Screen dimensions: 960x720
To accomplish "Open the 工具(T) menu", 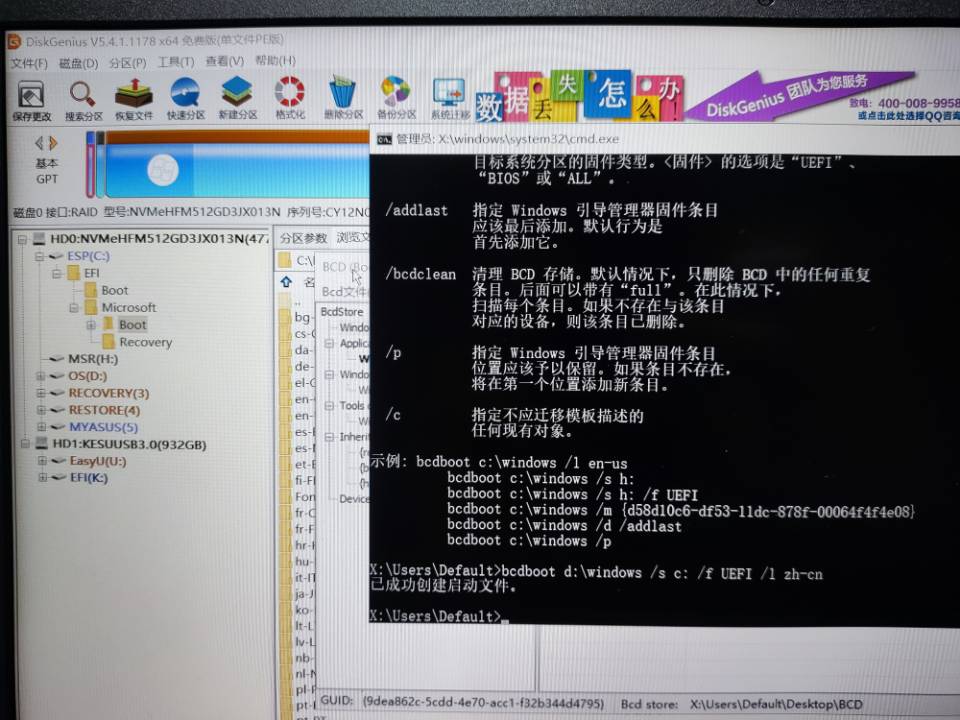I will tap(176, 62).
